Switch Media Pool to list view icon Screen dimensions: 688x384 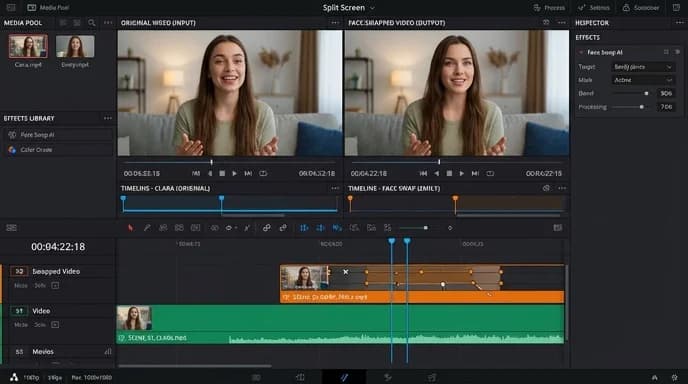pyautogui.click(x=63, y=23)
